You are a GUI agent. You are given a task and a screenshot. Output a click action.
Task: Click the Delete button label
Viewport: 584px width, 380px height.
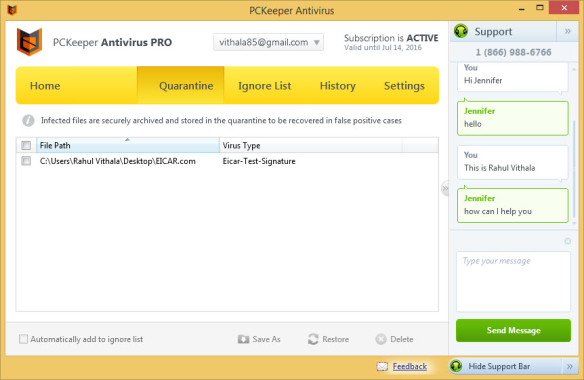coord(402,339)
